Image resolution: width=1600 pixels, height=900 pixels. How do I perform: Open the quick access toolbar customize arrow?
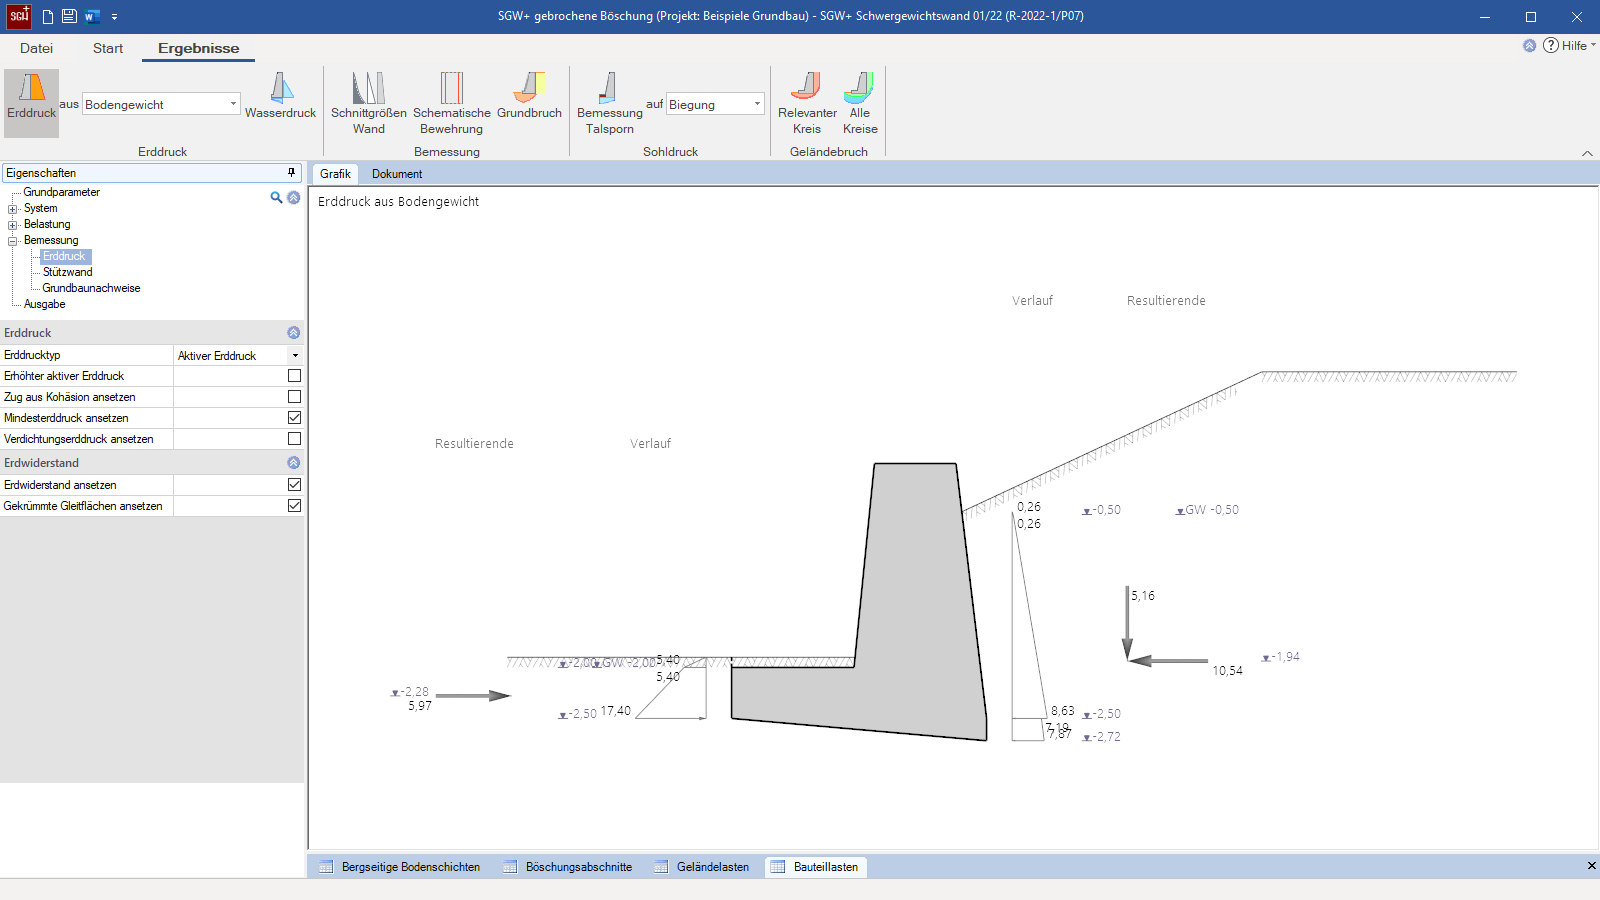pos(114,17)
